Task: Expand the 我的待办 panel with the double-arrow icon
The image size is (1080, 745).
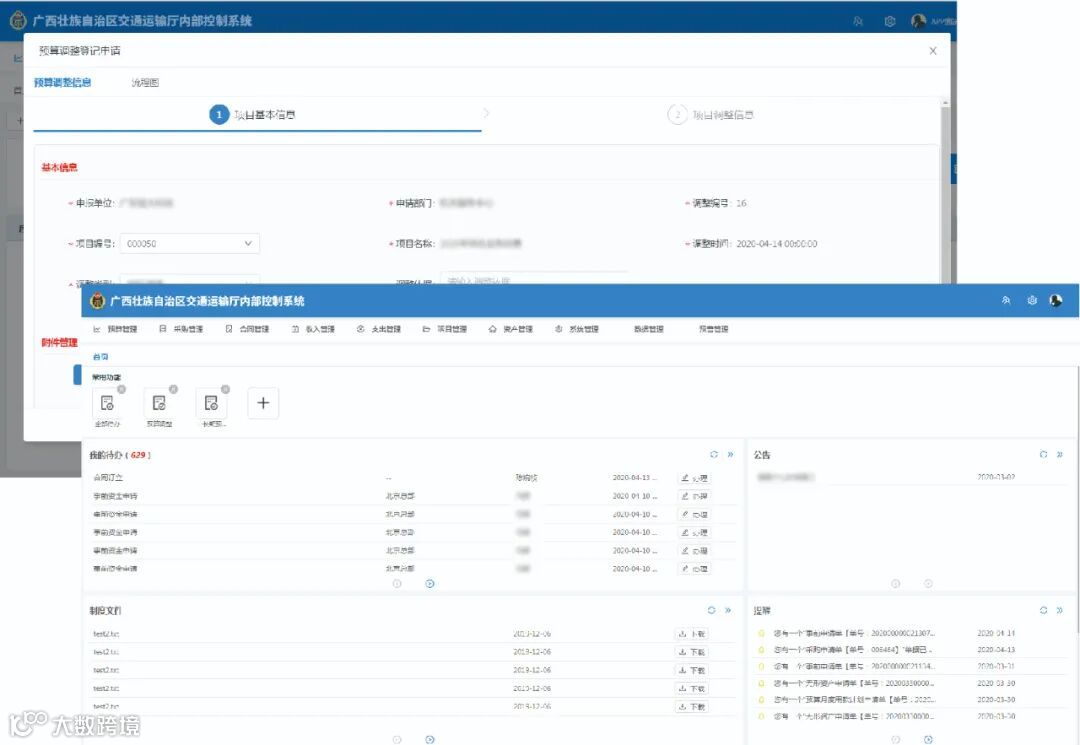Action: [730, 454]
